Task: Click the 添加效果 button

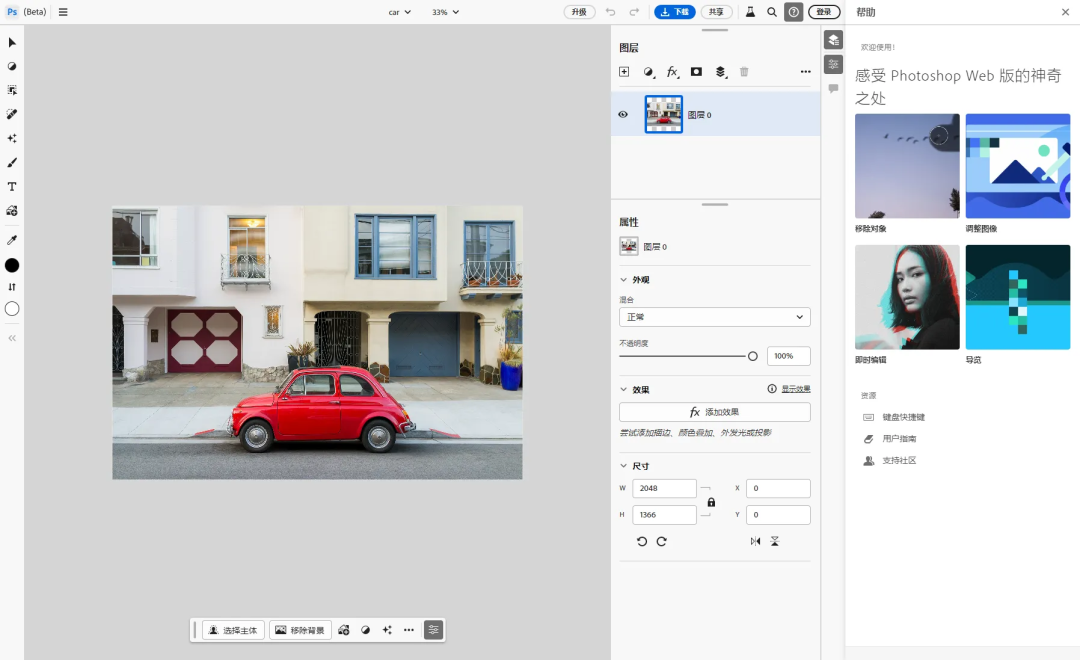Action: click(x=714, y=412)
